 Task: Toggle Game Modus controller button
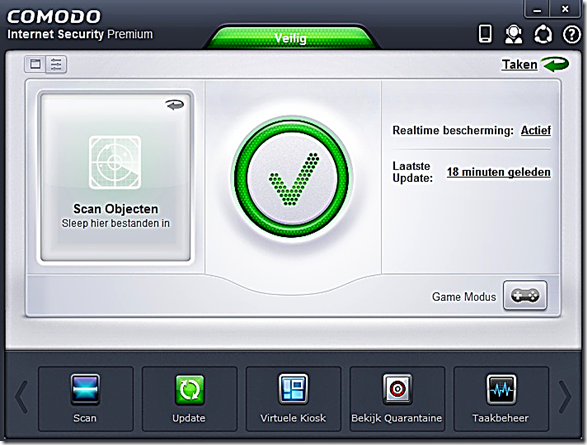pyautogui.click(x=525, y=296)
